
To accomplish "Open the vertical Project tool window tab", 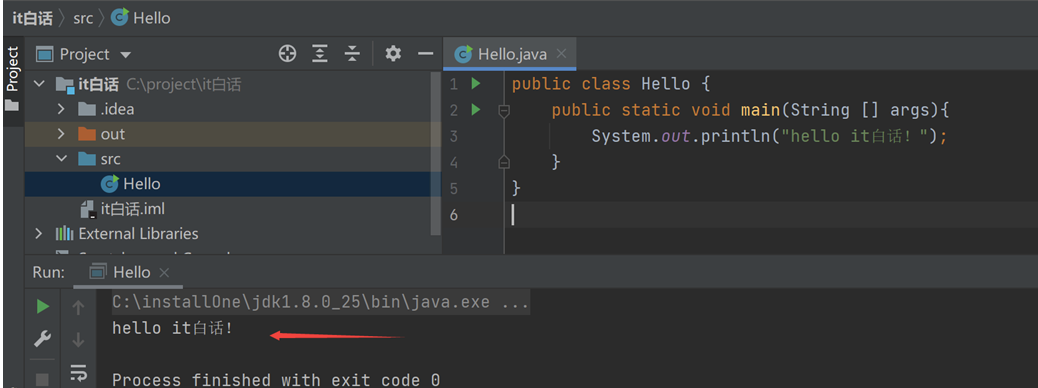I will [13, 68].
